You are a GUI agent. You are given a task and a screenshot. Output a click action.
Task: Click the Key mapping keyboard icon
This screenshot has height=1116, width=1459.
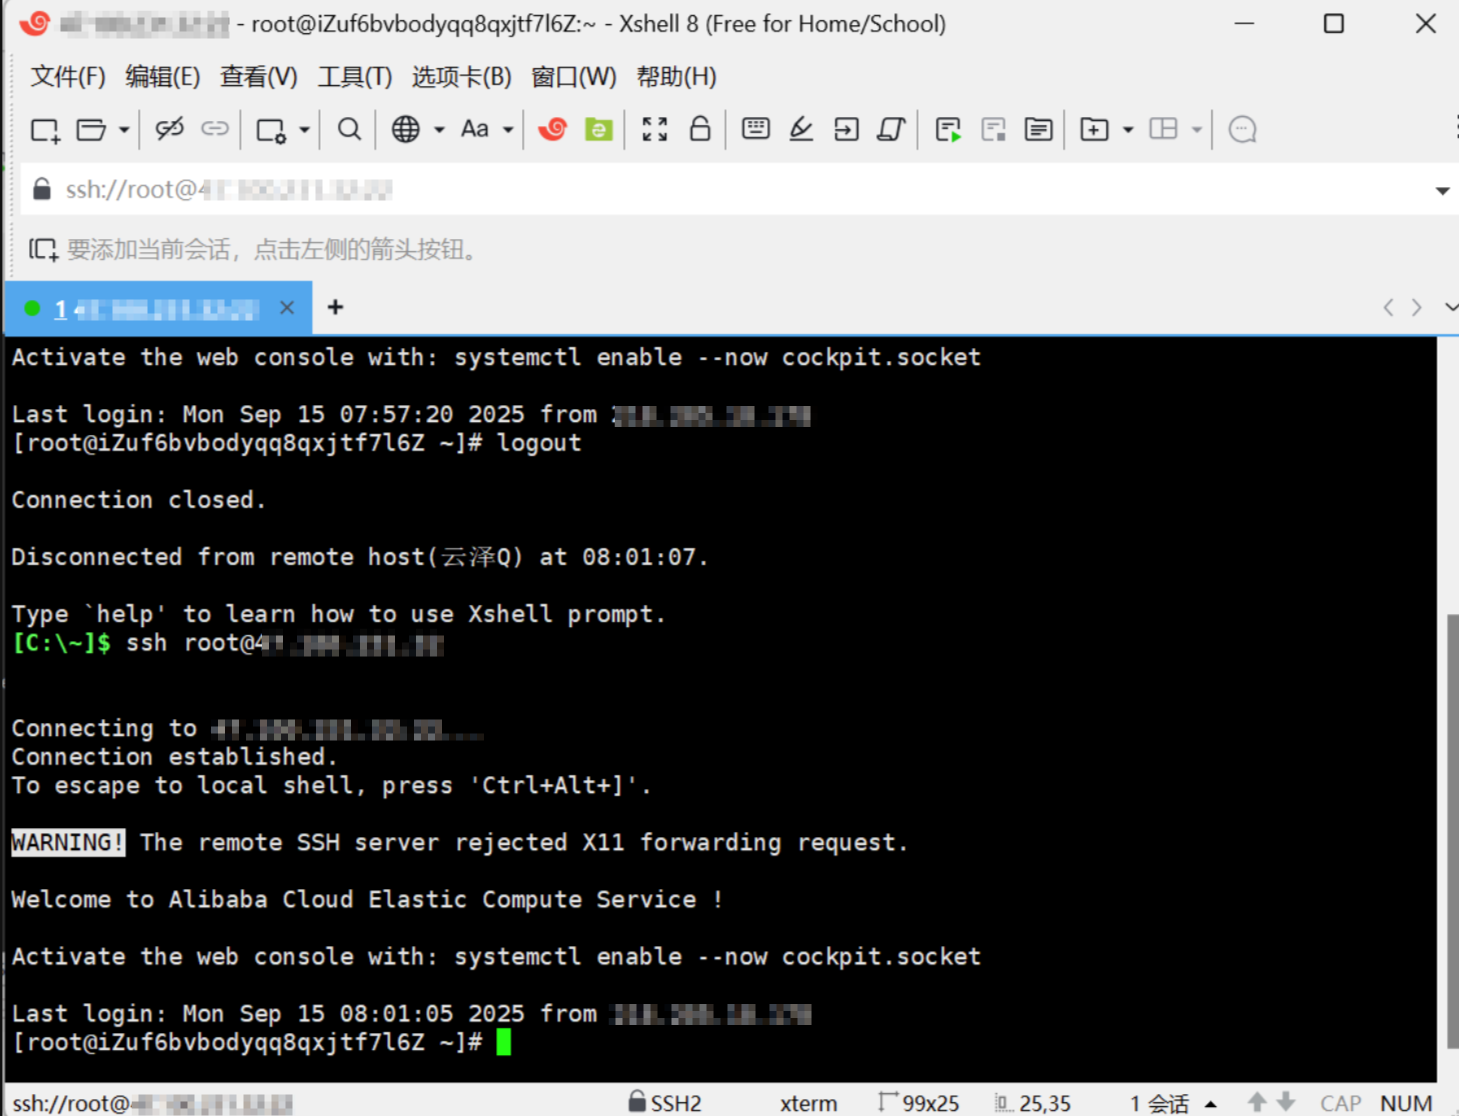756,128
